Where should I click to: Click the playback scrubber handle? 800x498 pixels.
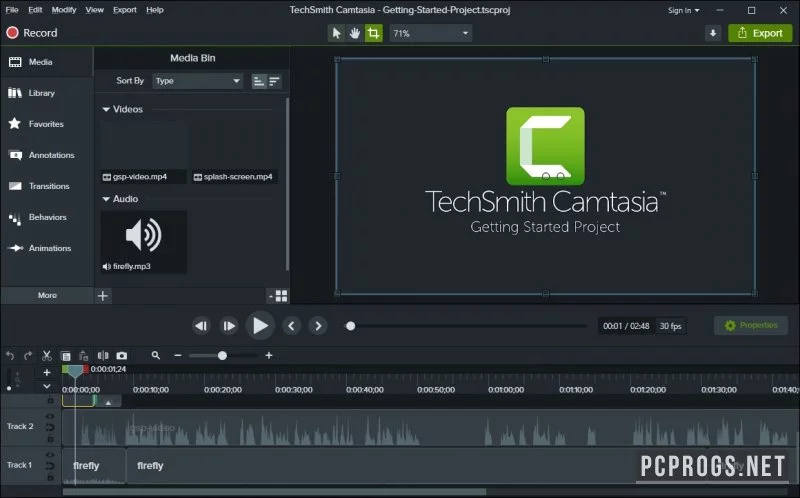point(351,326)
